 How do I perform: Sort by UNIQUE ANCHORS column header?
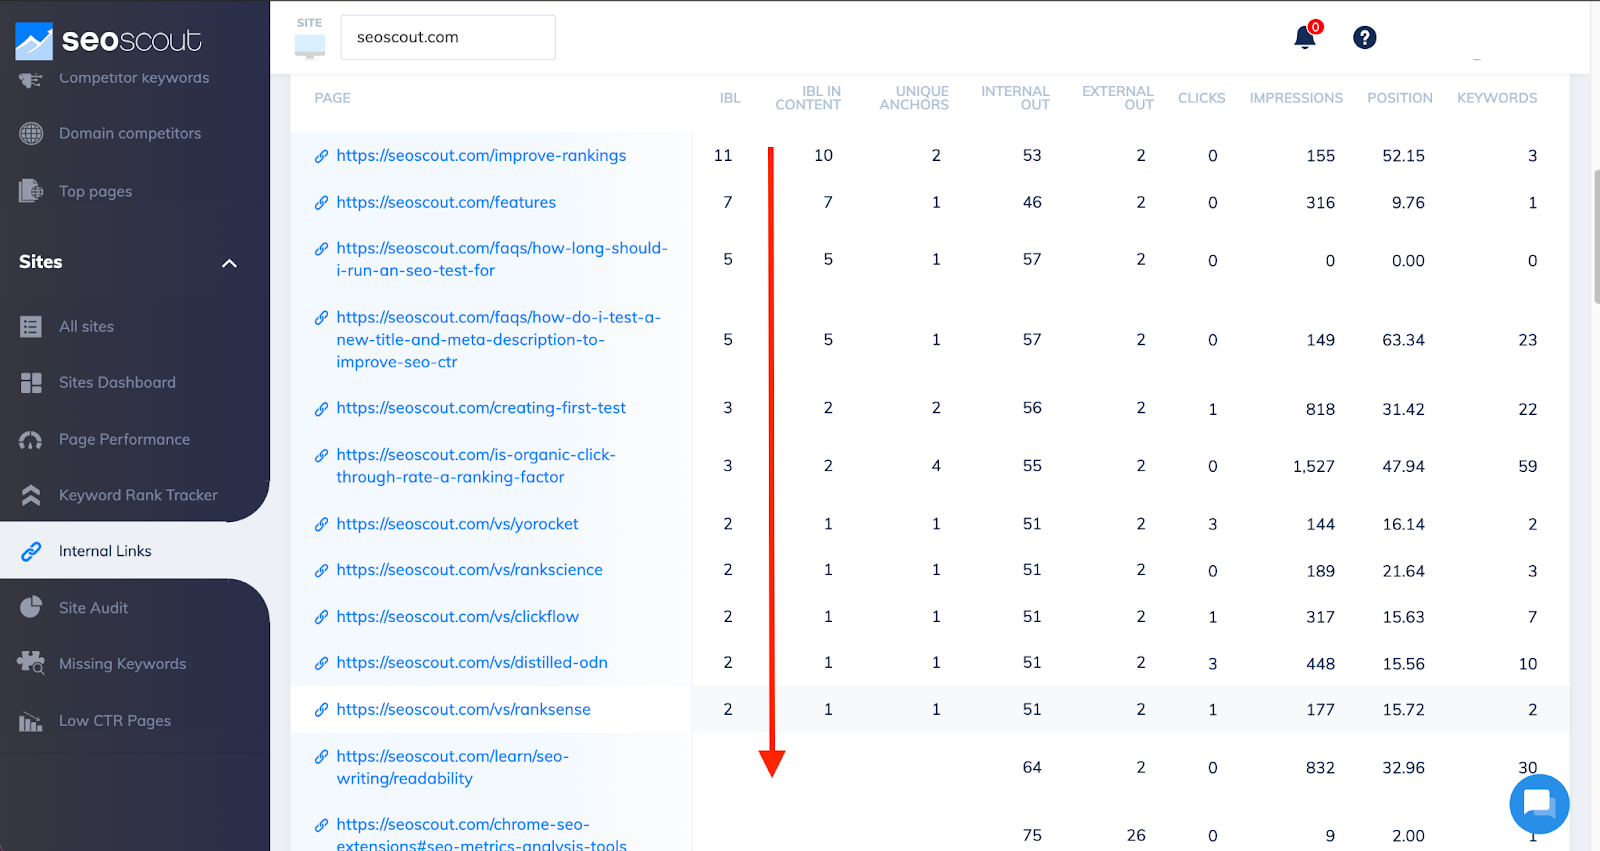[x=914, y=98]
